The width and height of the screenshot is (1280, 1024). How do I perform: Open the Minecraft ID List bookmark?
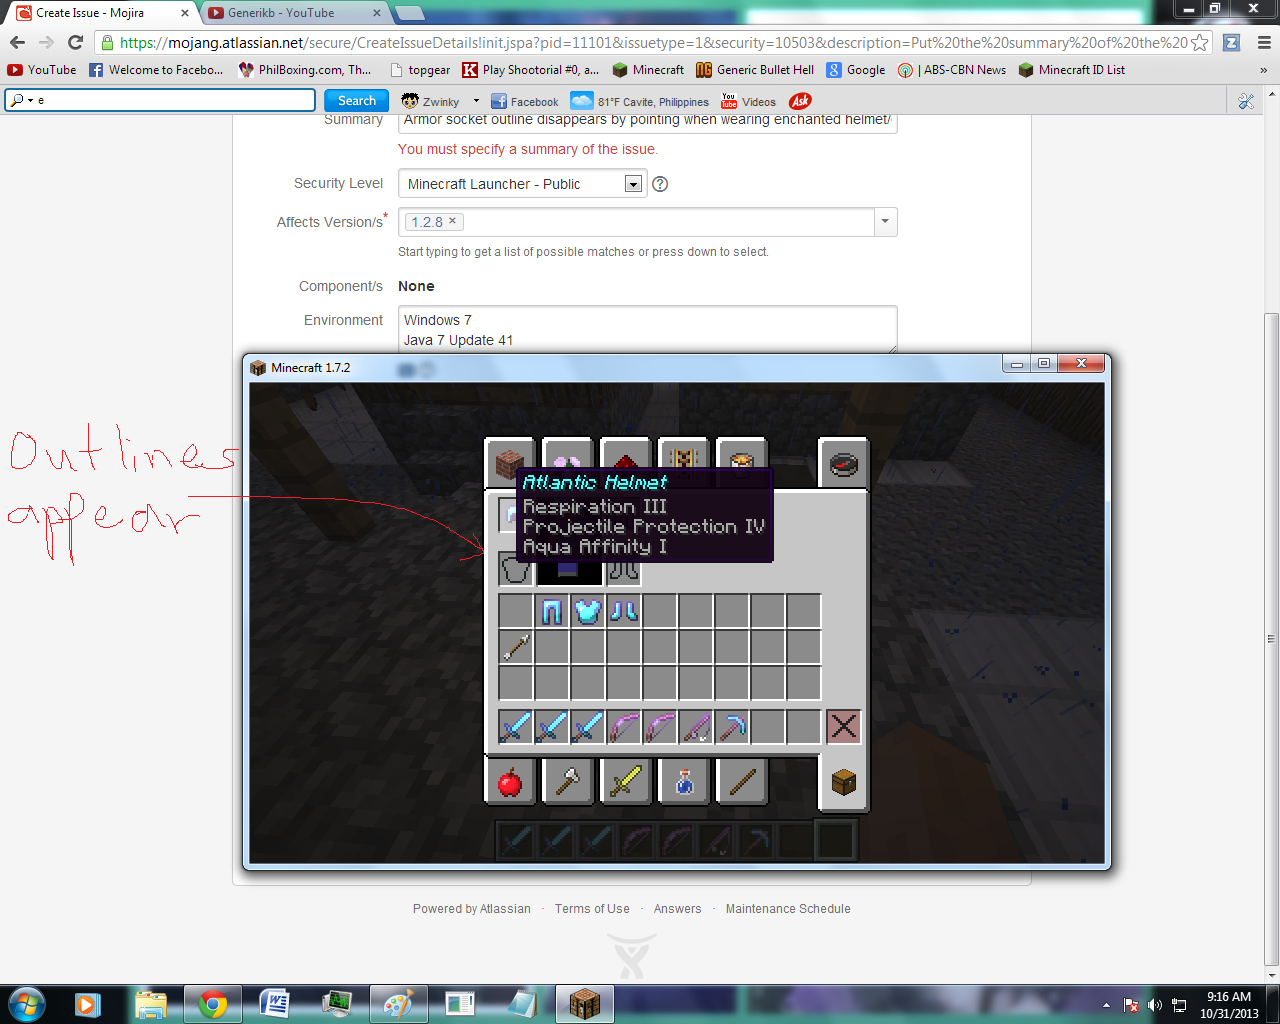click(1071, 70)
